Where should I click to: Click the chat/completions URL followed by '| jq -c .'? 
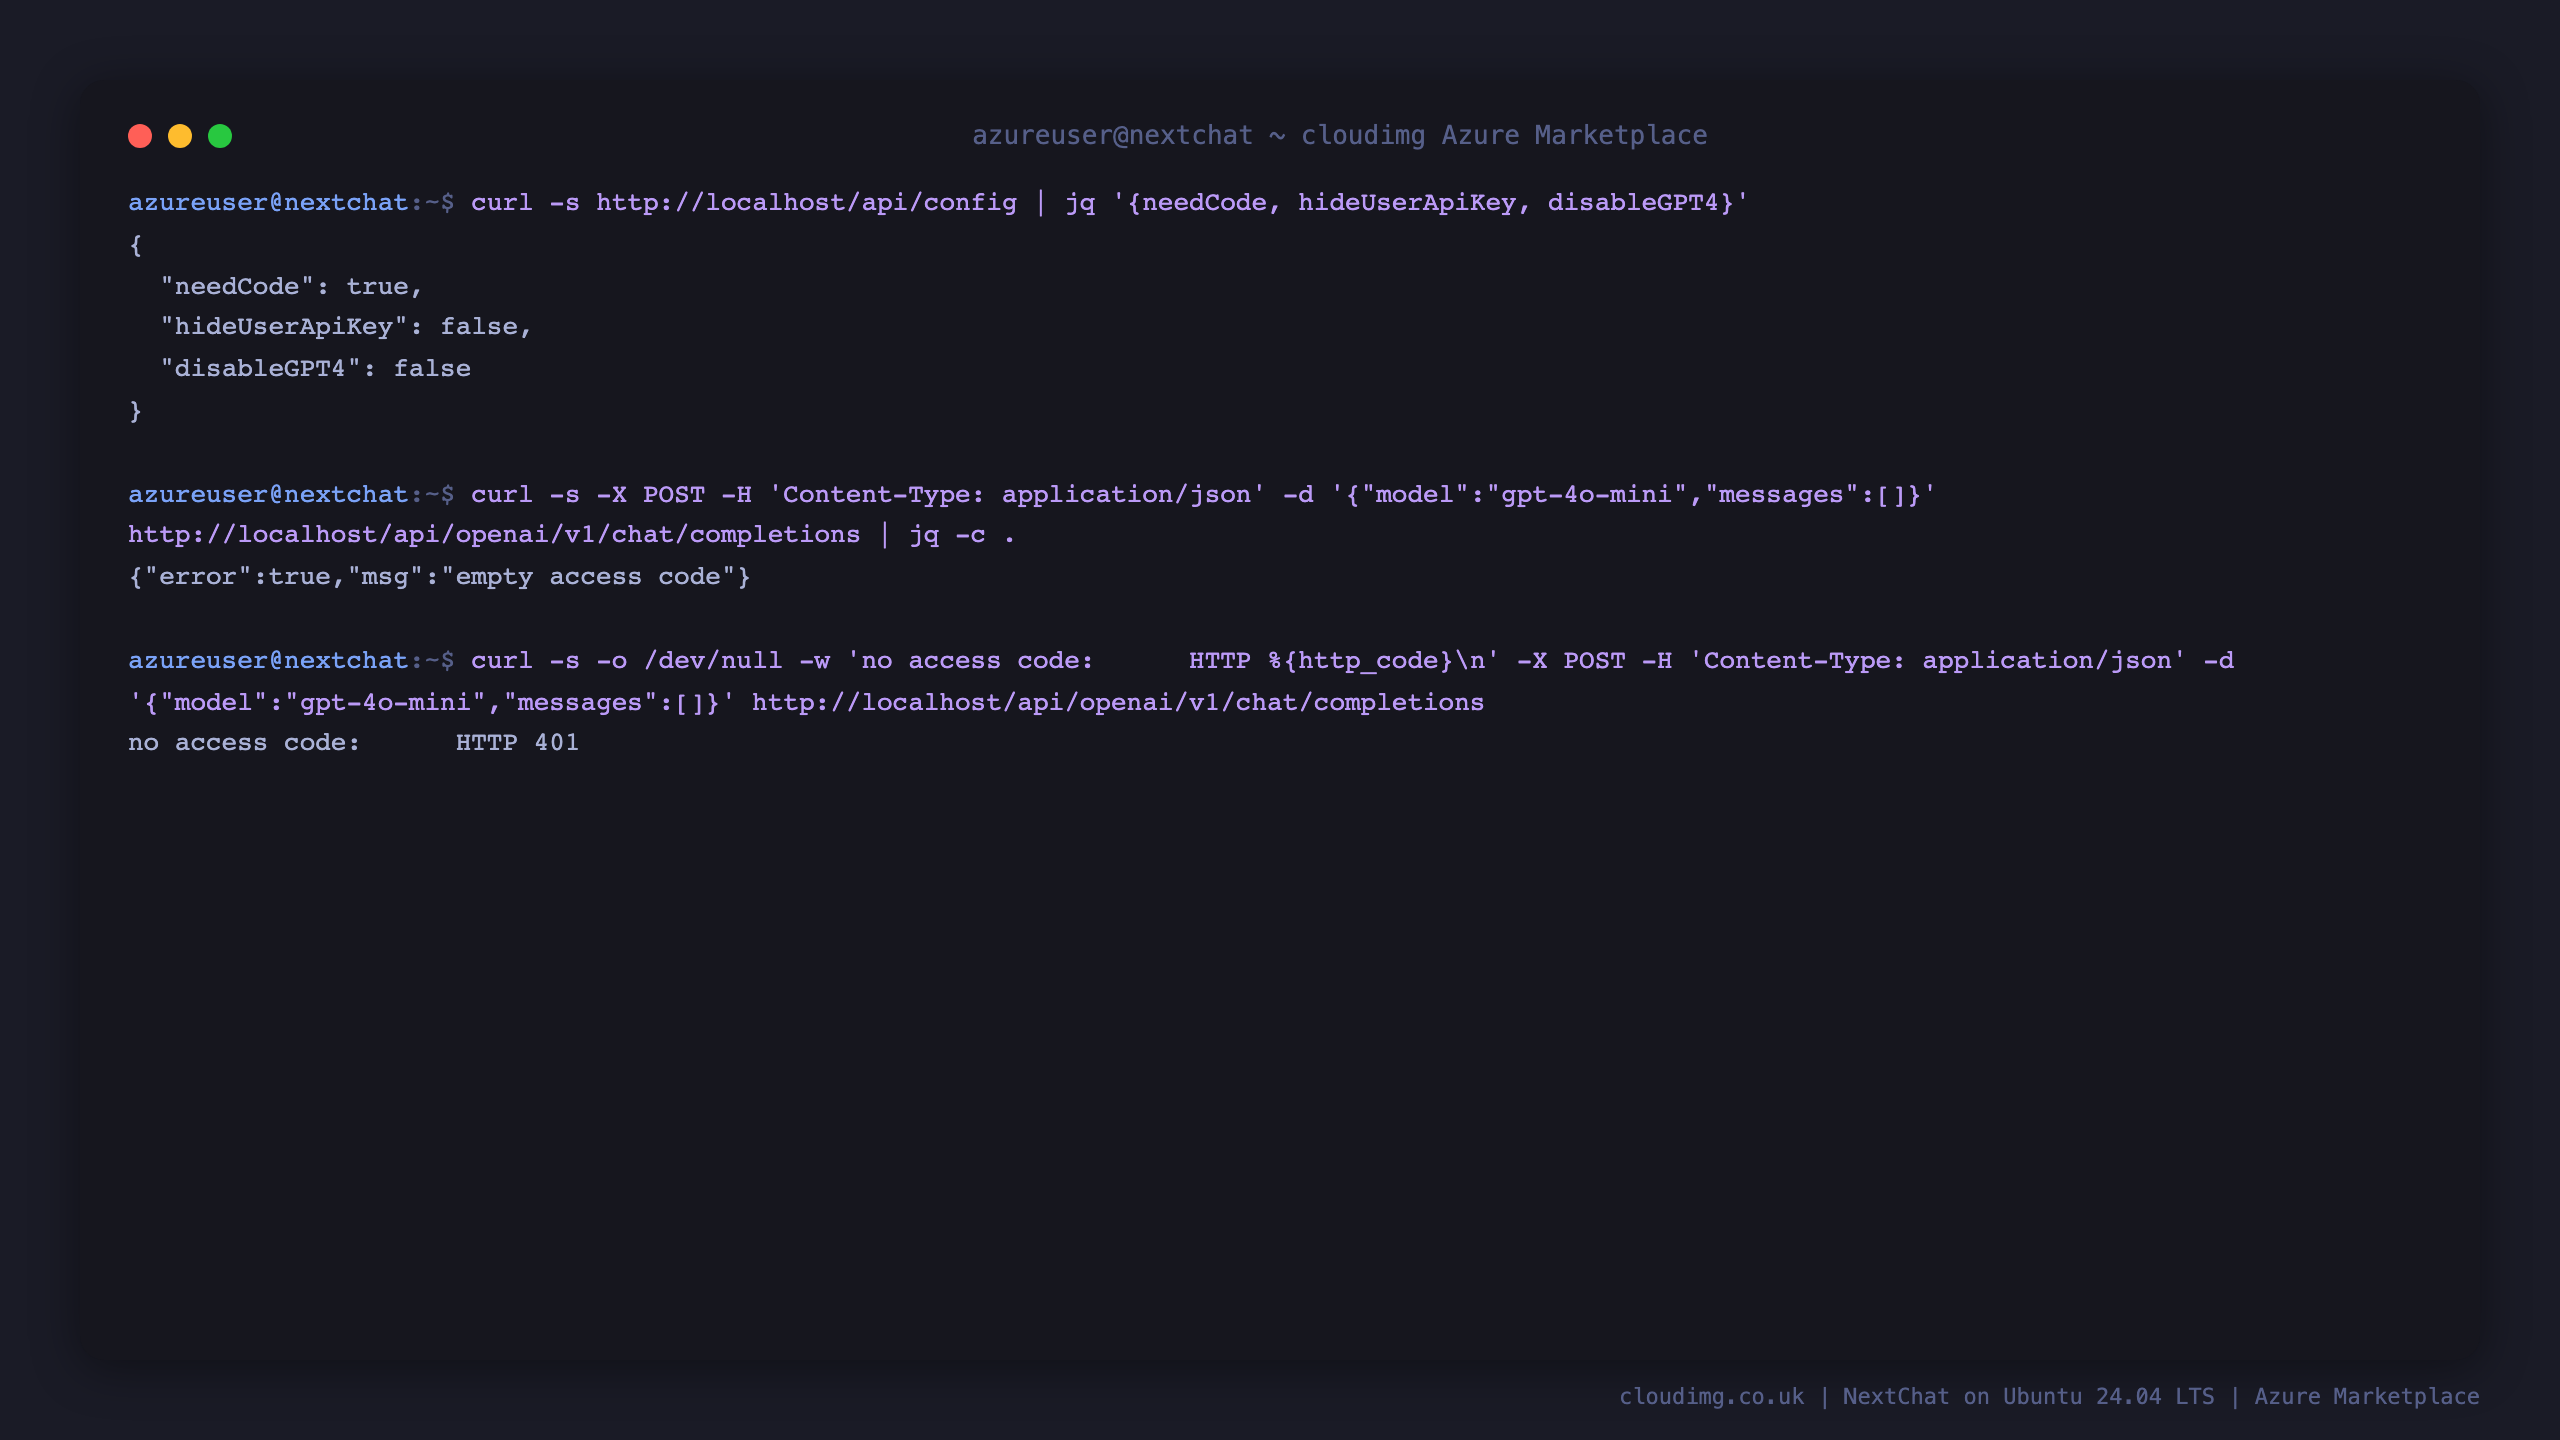[494, 534]
